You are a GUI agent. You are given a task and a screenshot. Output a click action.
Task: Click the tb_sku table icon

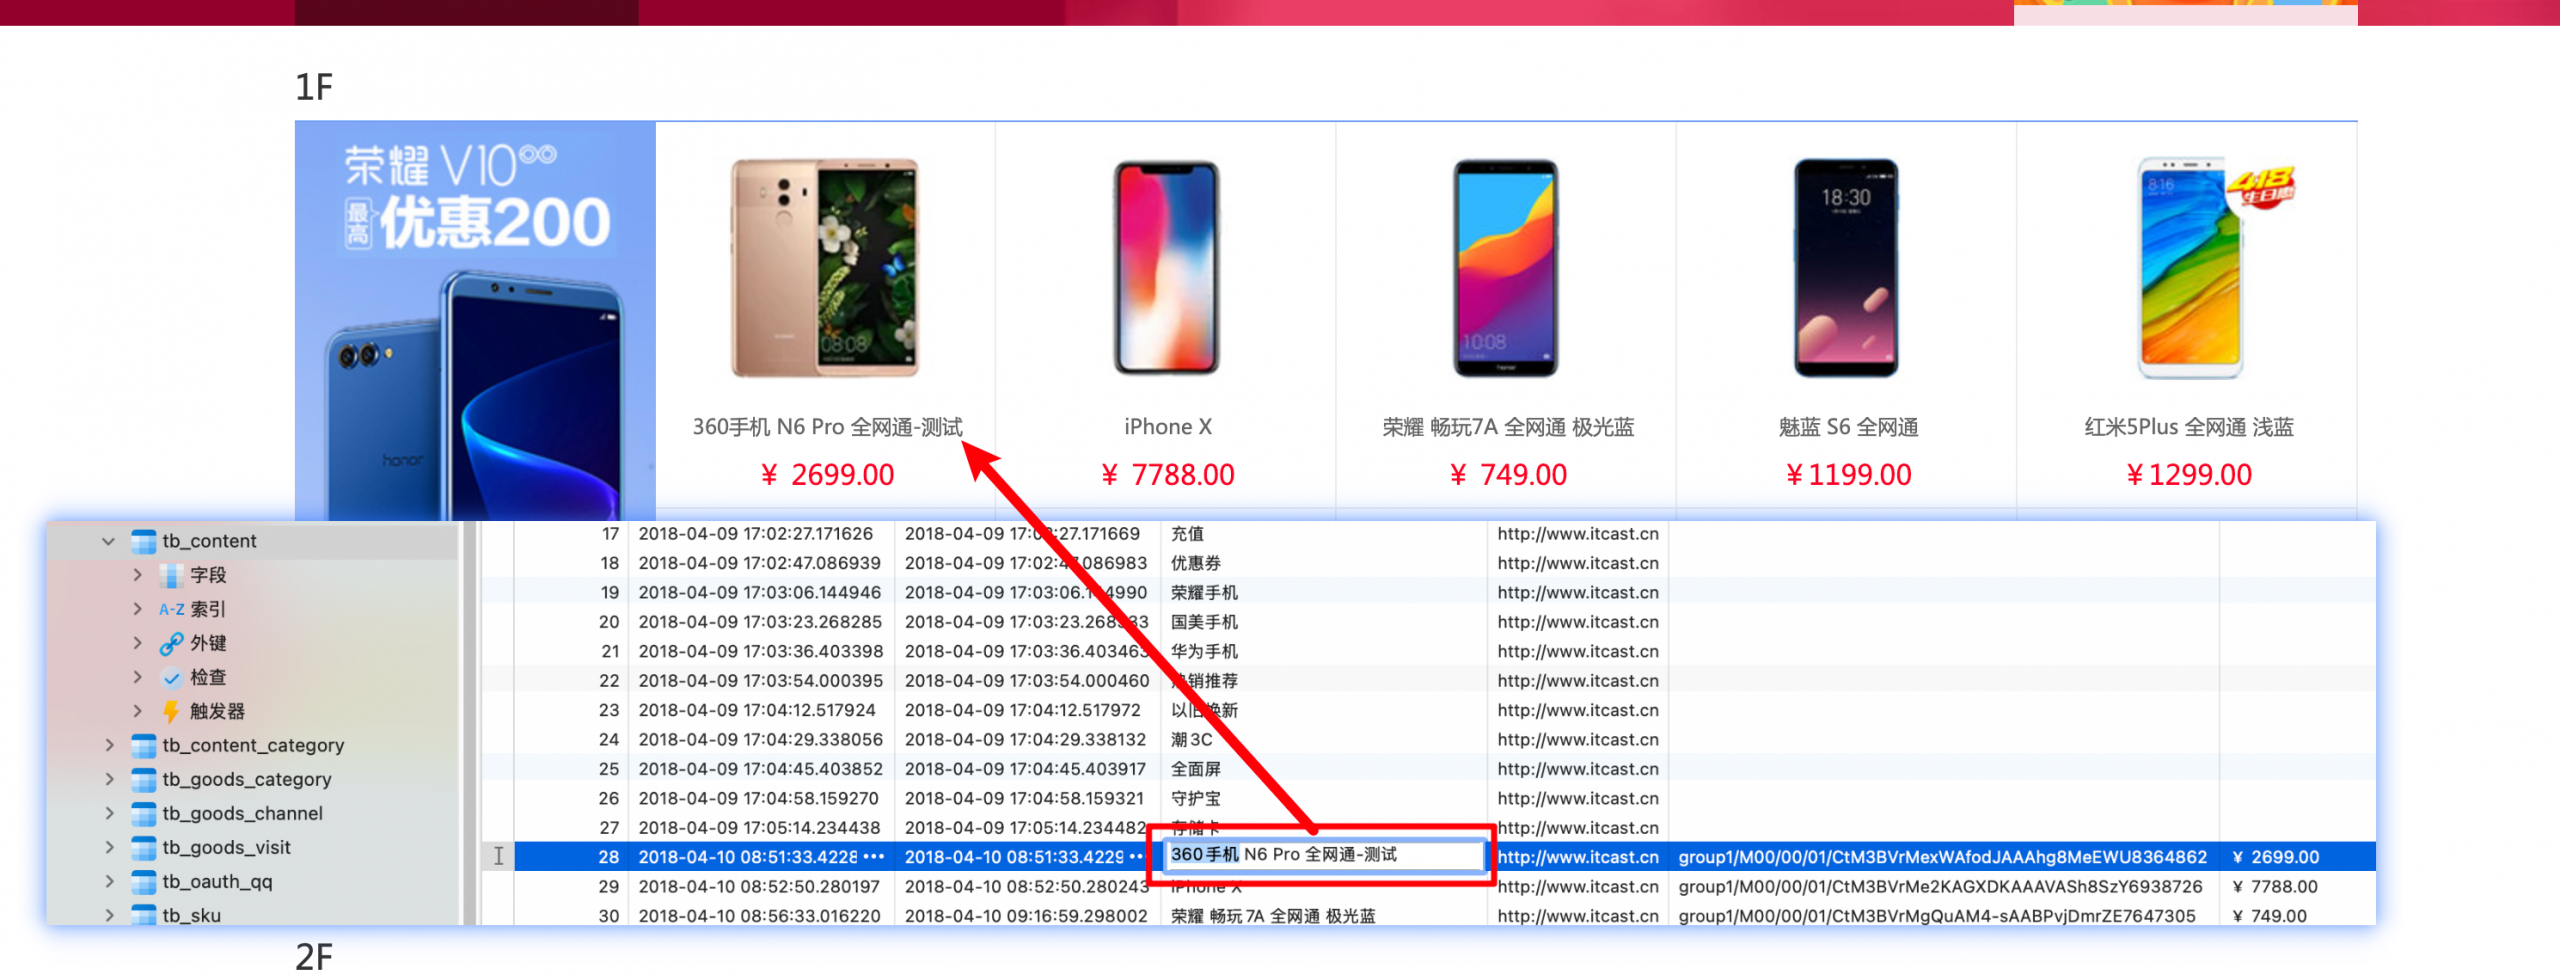click(x=144, y=914)
